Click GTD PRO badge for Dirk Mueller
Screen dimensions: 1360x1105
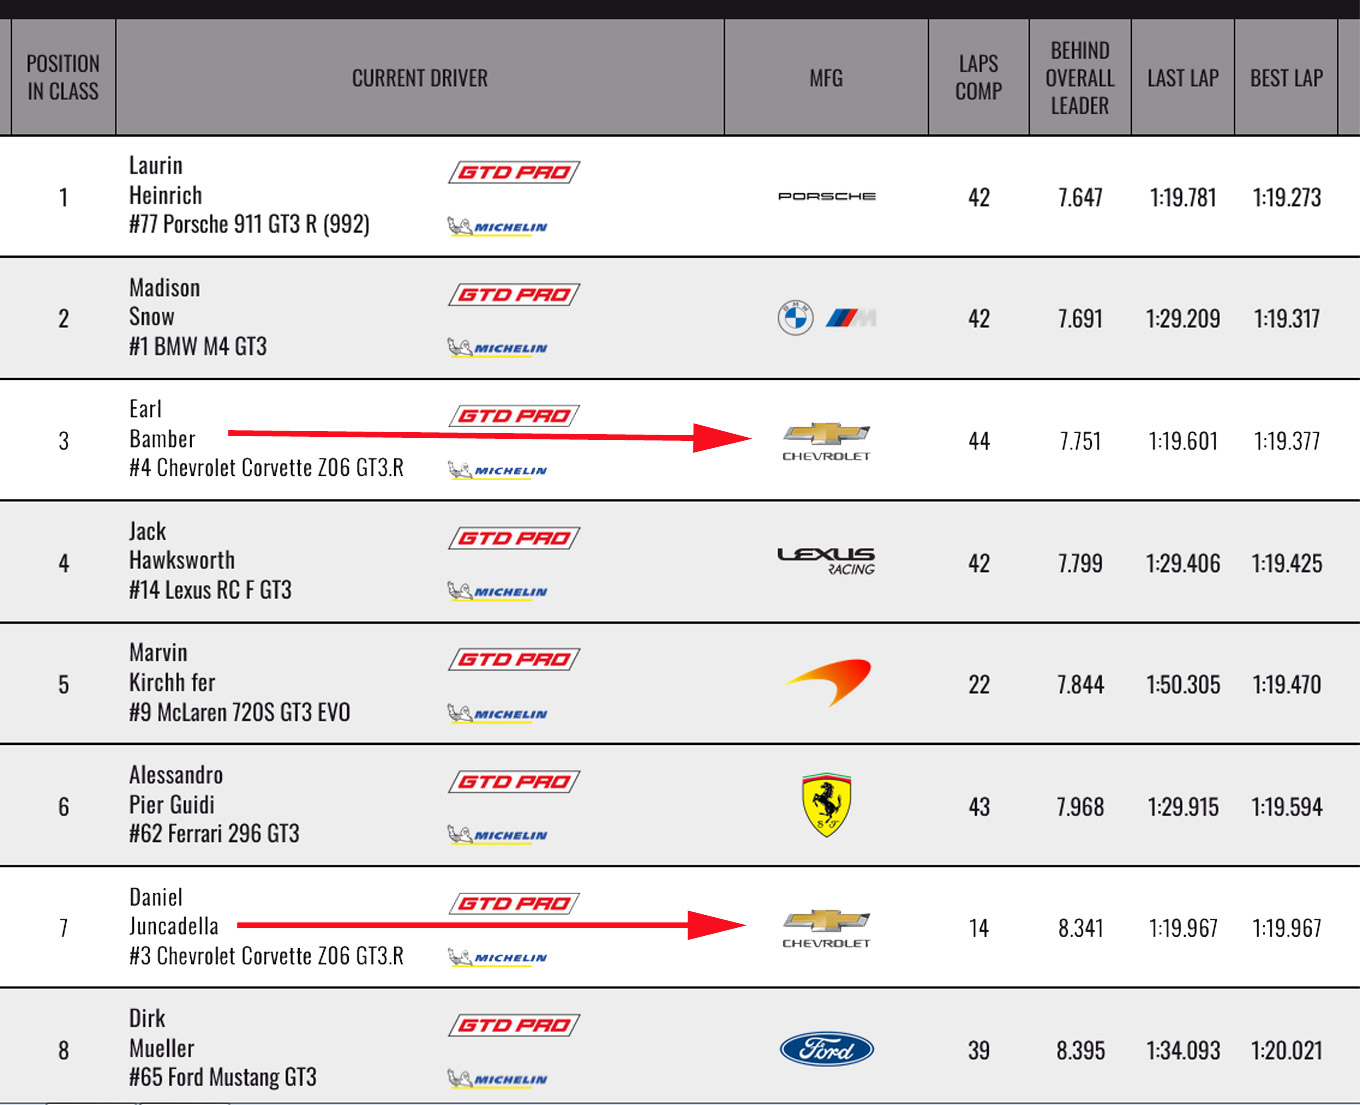point(514,1025)
